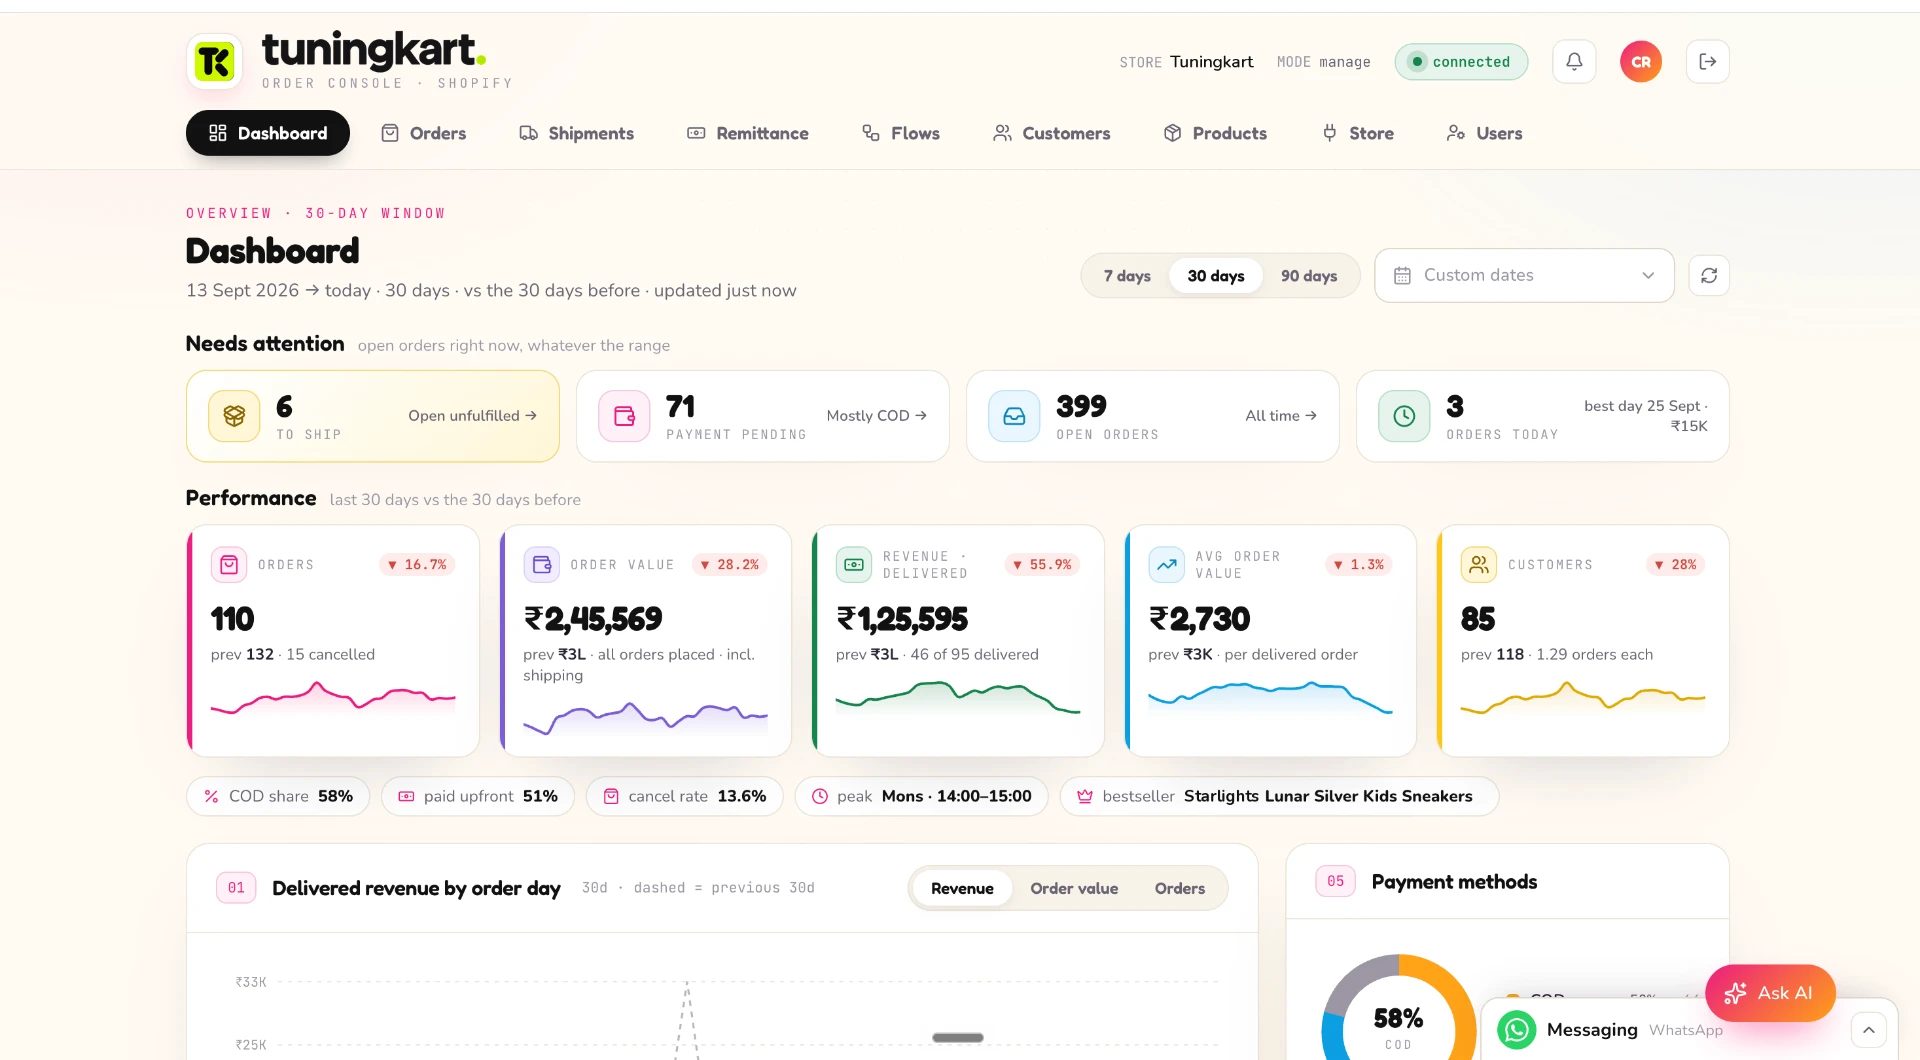
Task: Expand the Messaging panel chevron
Action: [x=1868, y=1030]
